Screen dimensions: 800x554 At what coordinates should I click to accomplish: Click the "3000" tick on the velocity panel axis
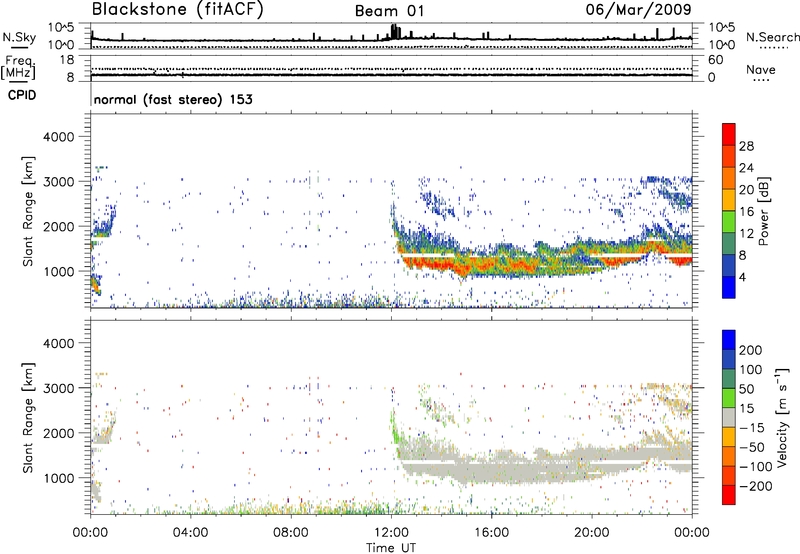(x=59, y=388)
